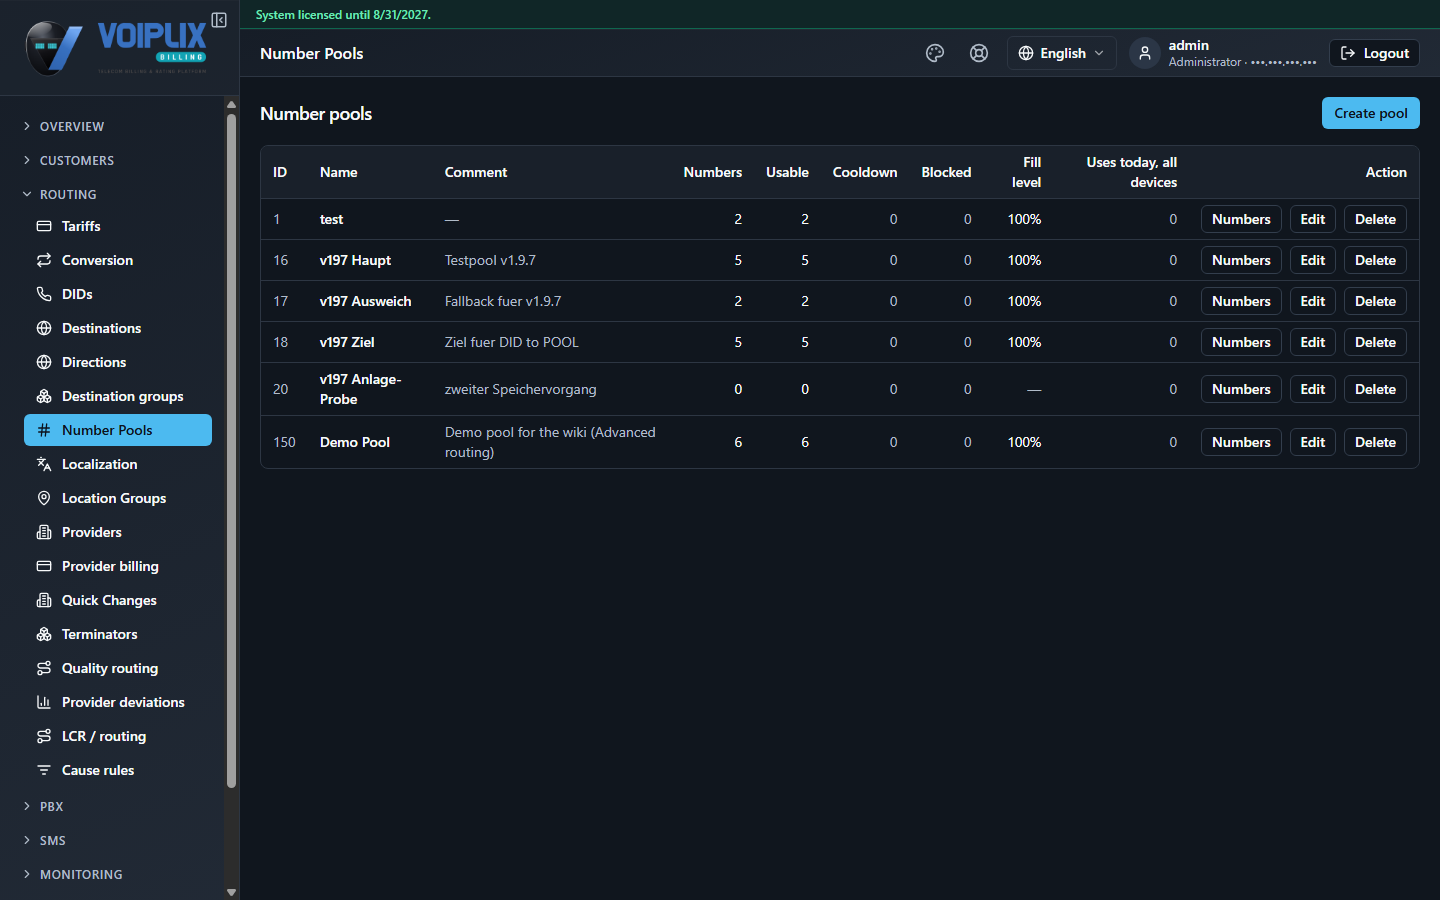The width and height of the screenshot is (1440, 900).
Task: Click the Number Pools hash icon
Action: coord(44,430)
